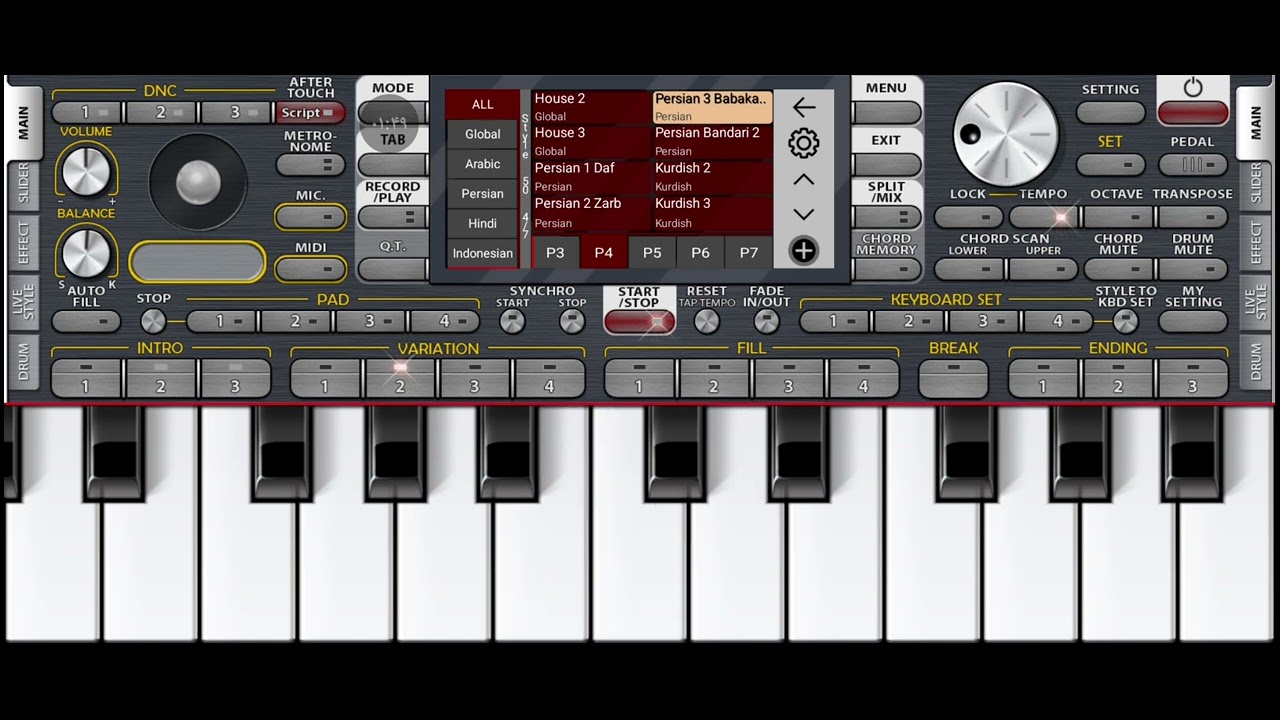
Task: Toggle Drum Mute button
Action: point(1192,269)
